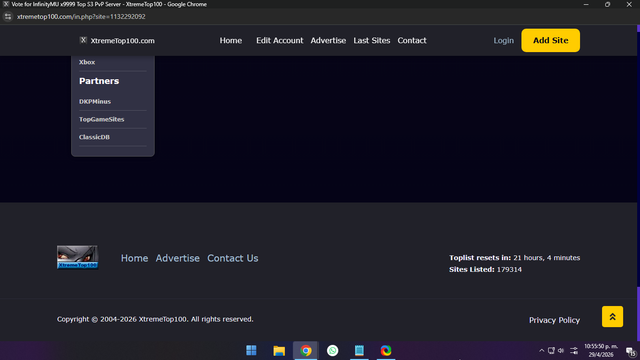Open File Explorer from taskbar
This screenshot has width=640, height=360.
pos(279,350)
